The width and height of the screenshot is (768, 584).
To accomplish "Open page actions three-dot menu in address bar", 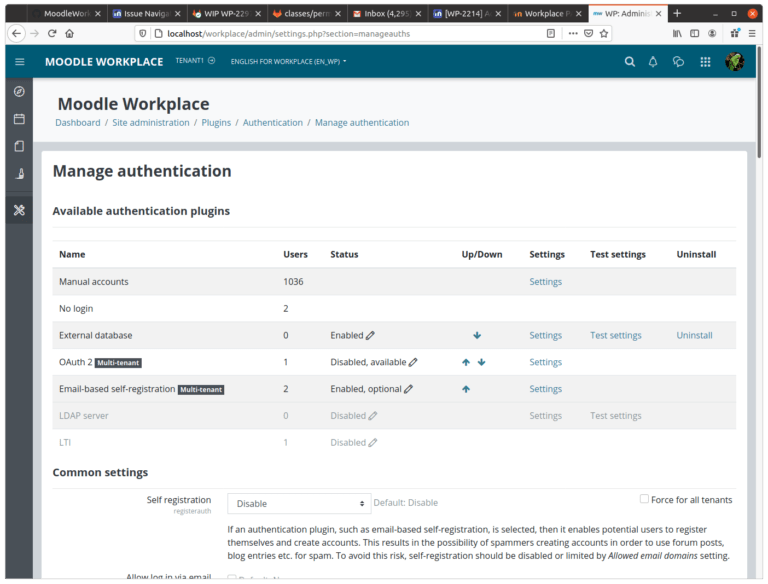I will 573,33.
